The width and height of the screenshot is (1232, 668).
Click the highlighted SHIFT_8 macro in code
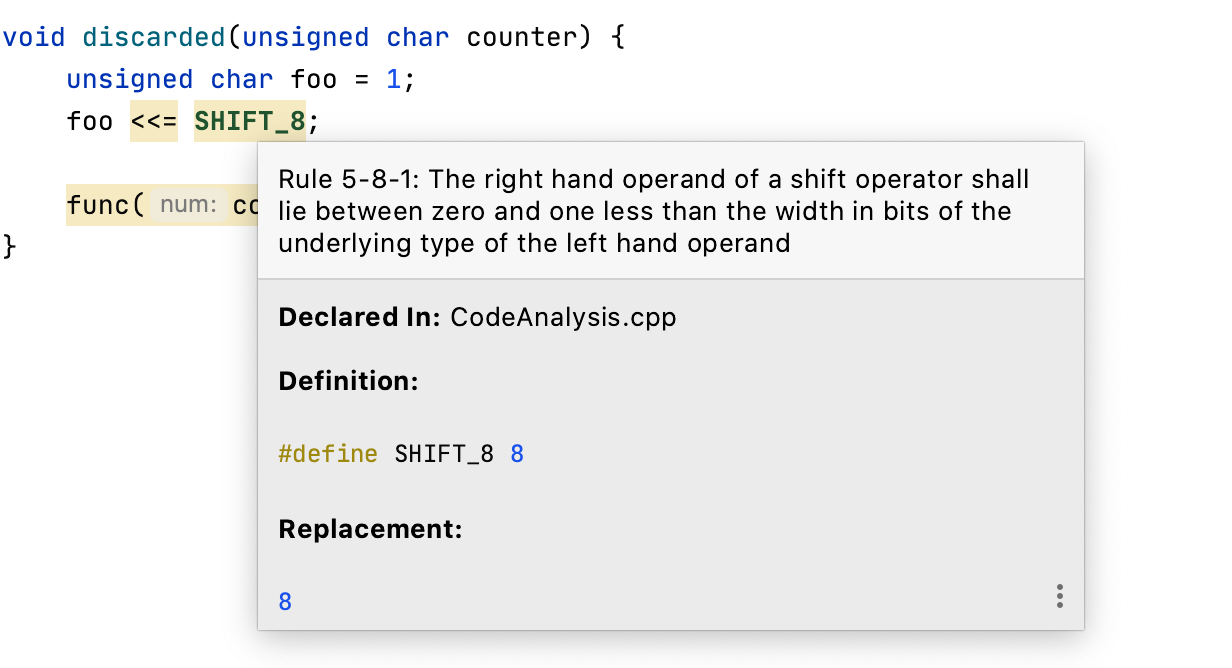pos(250,122)
